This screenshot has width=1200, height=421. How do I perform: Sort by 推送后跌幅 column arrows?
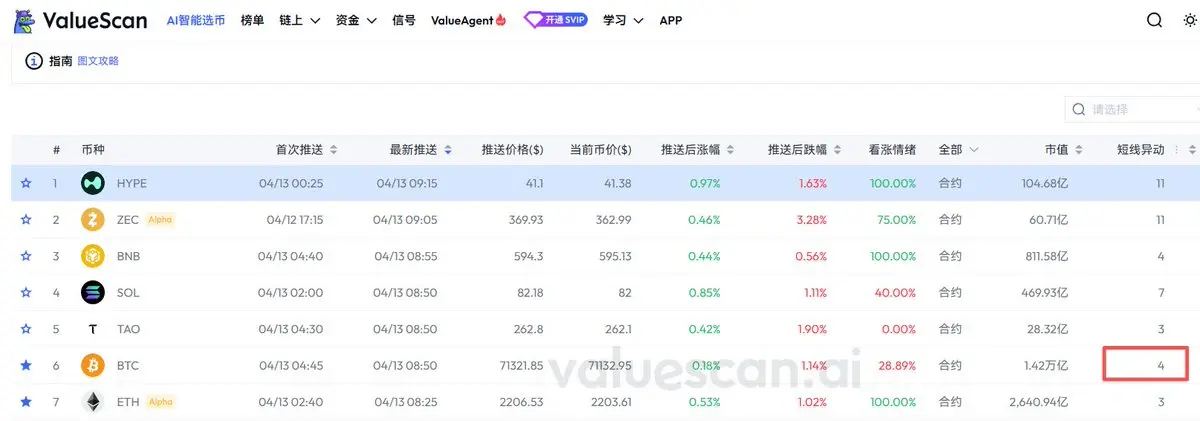point(837,150)
